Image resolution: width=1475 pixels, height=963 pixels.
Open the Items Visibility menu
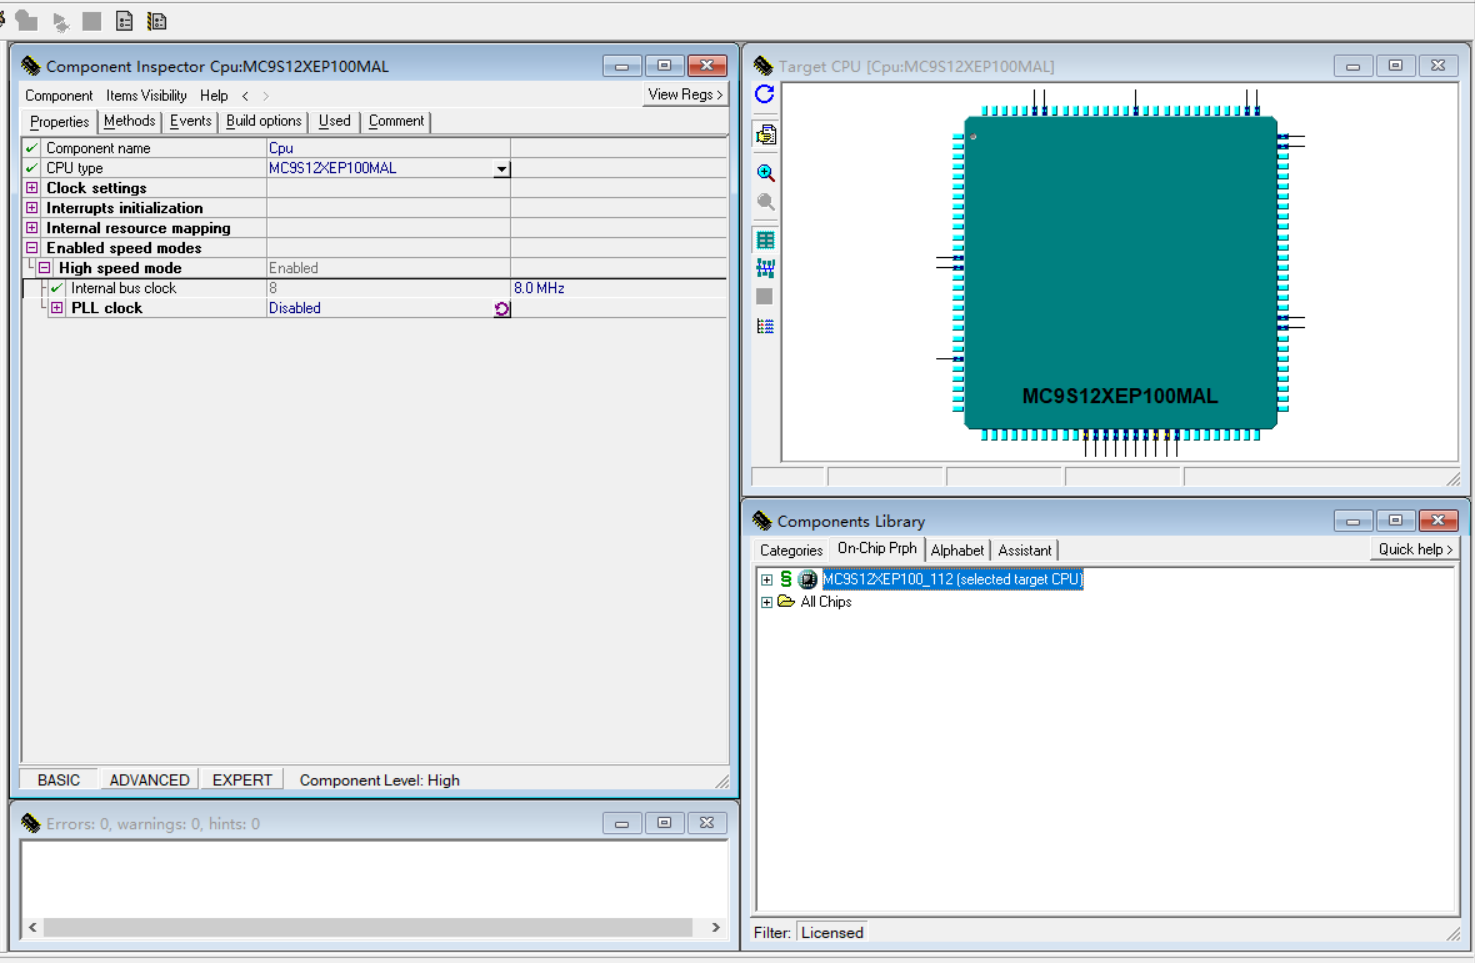(146, 96)
